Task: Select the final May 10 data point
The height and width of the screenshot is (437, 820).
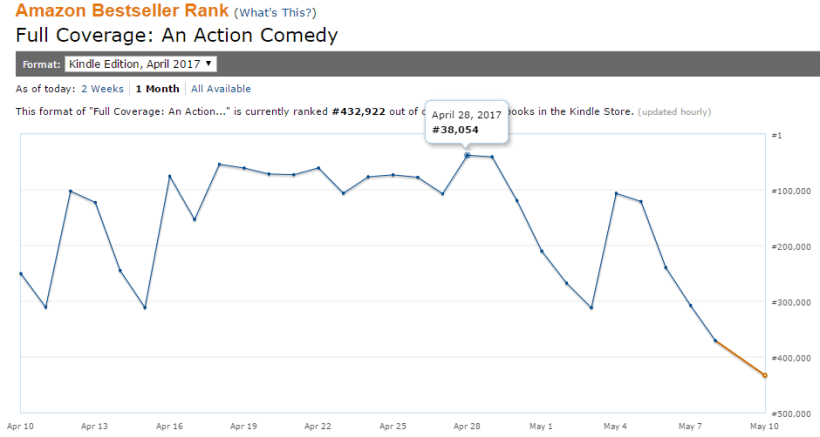Action: (765, 375)
